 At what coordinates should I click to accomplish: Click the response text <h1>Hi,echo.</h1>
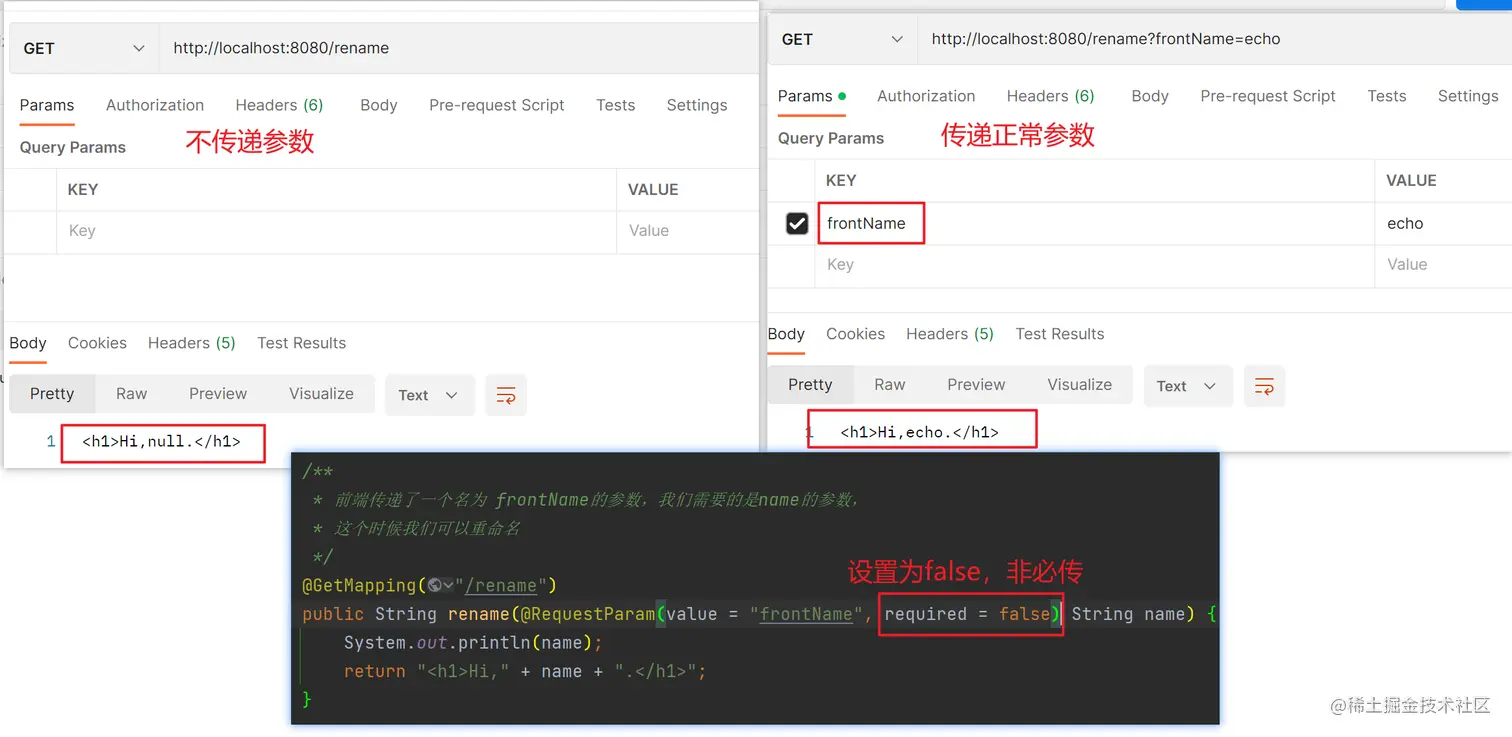[919, 432]
